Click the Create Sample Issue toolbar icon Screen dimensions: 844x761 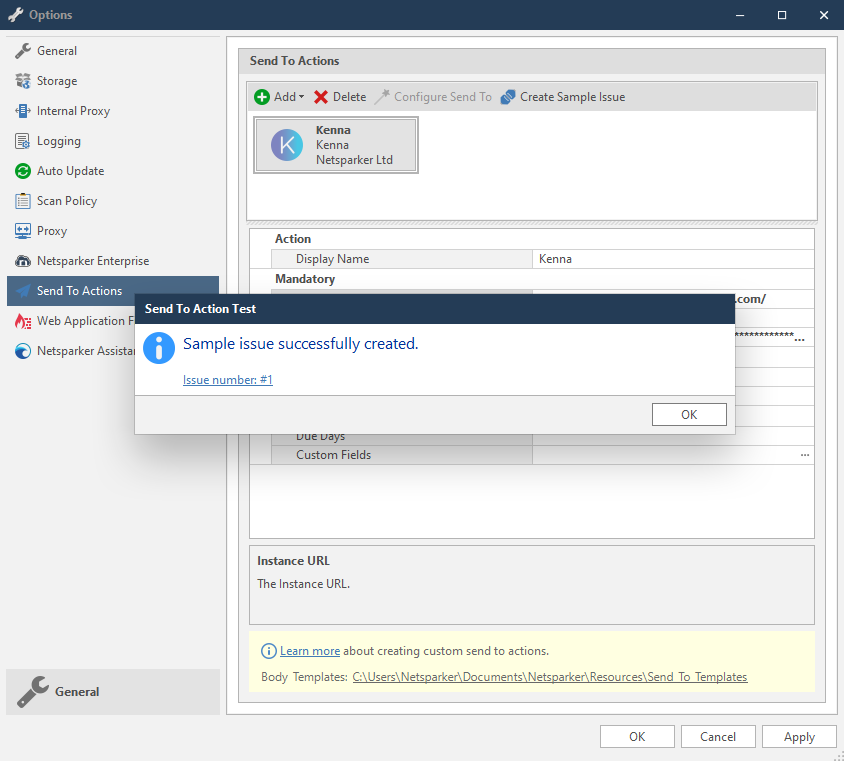point(507,96)
